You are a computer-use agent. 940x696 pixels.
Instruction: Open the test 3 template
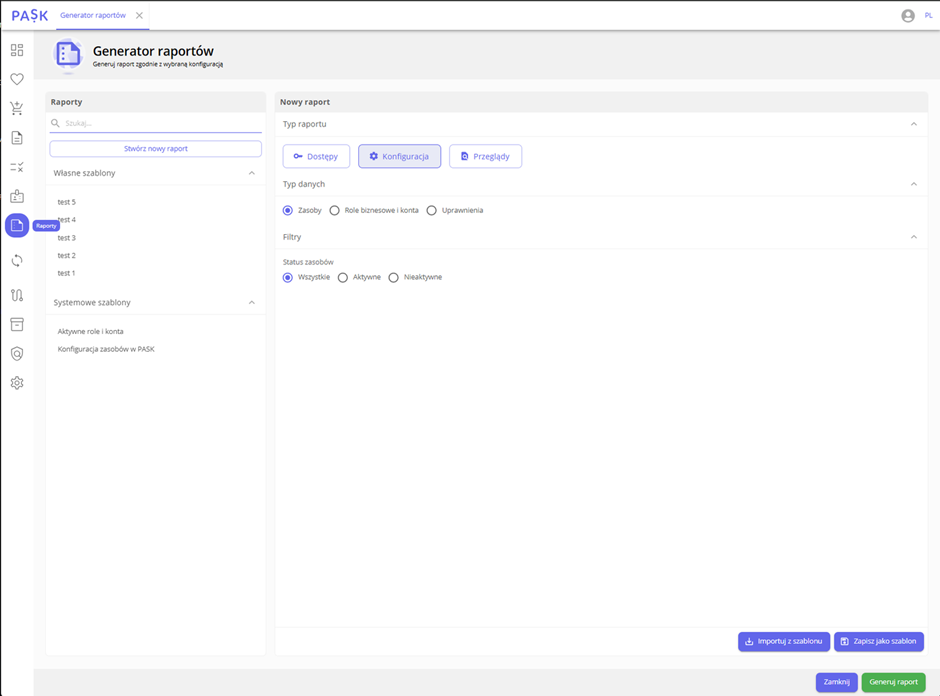pyautogui.click(x=67, y=238)
